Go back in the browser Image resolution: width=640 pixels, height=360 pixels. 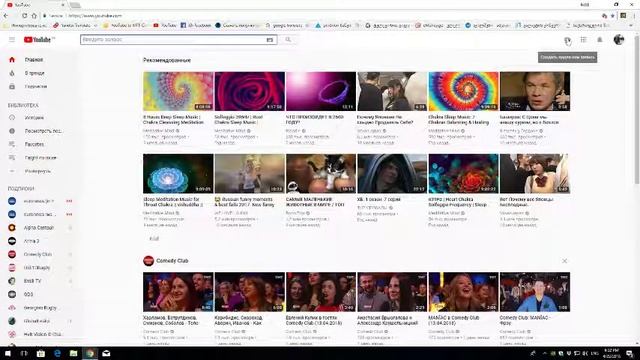[x=6, y=16]
